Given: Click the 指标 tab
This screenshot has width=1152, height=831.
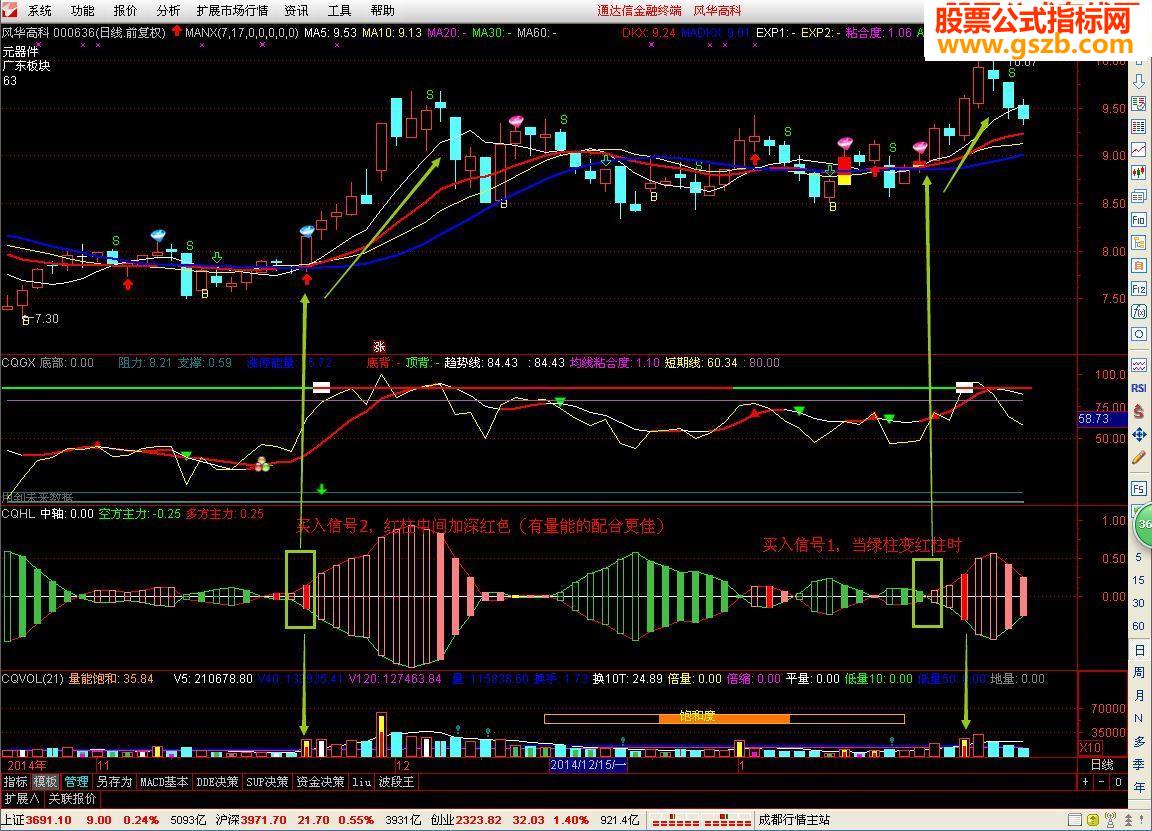Looking at the screenshot, I should click(15, 782).
